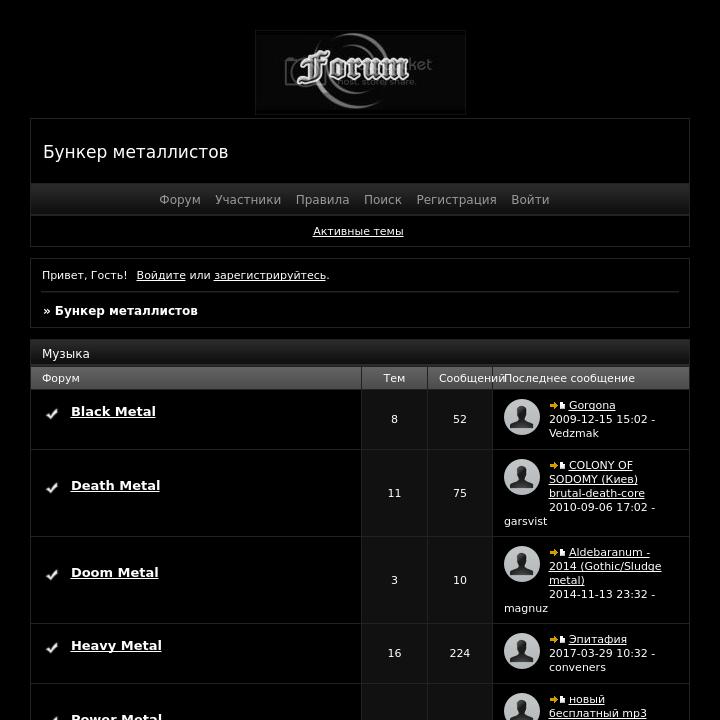Open the Black Metal forum
The width and height of the screenshot is (720, 720).
click(113, 411)
